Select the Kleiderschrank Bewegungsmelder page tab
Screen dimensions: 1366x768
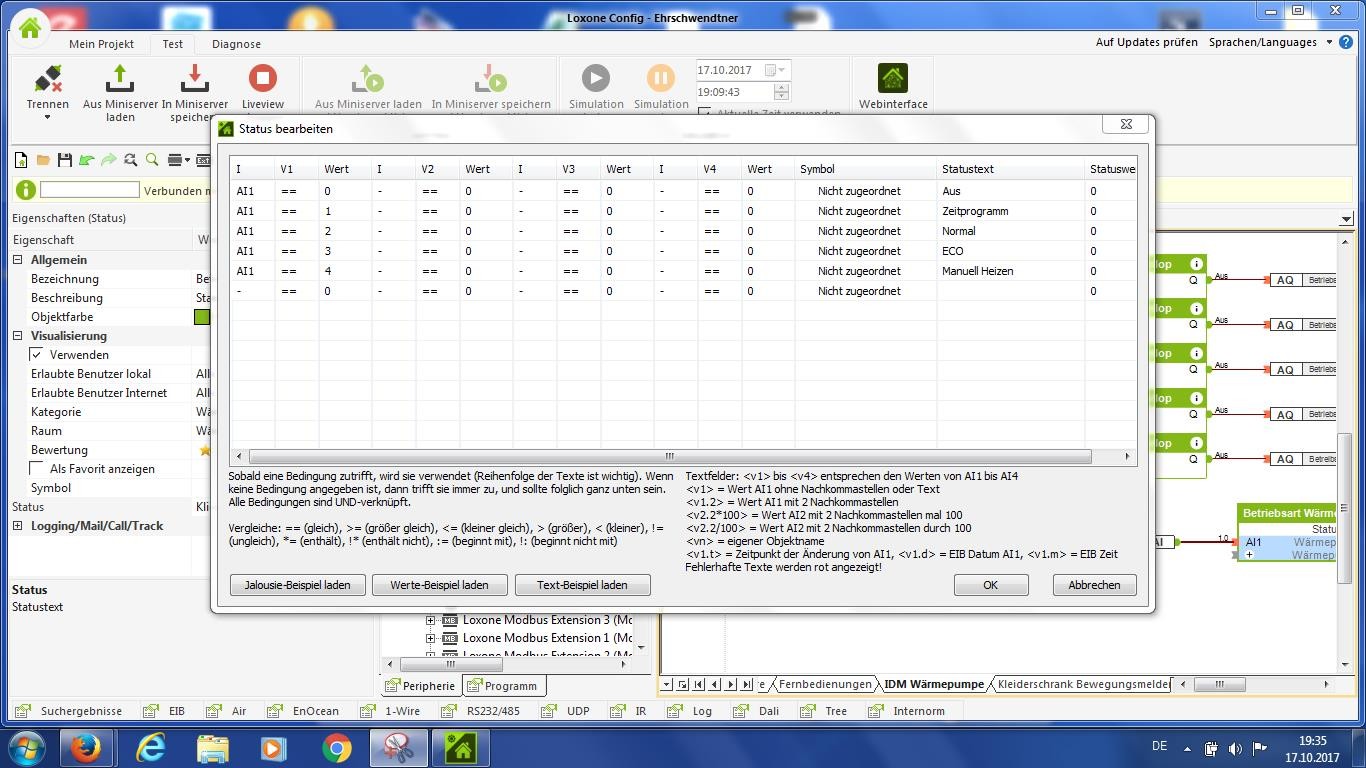[1084, 684]
